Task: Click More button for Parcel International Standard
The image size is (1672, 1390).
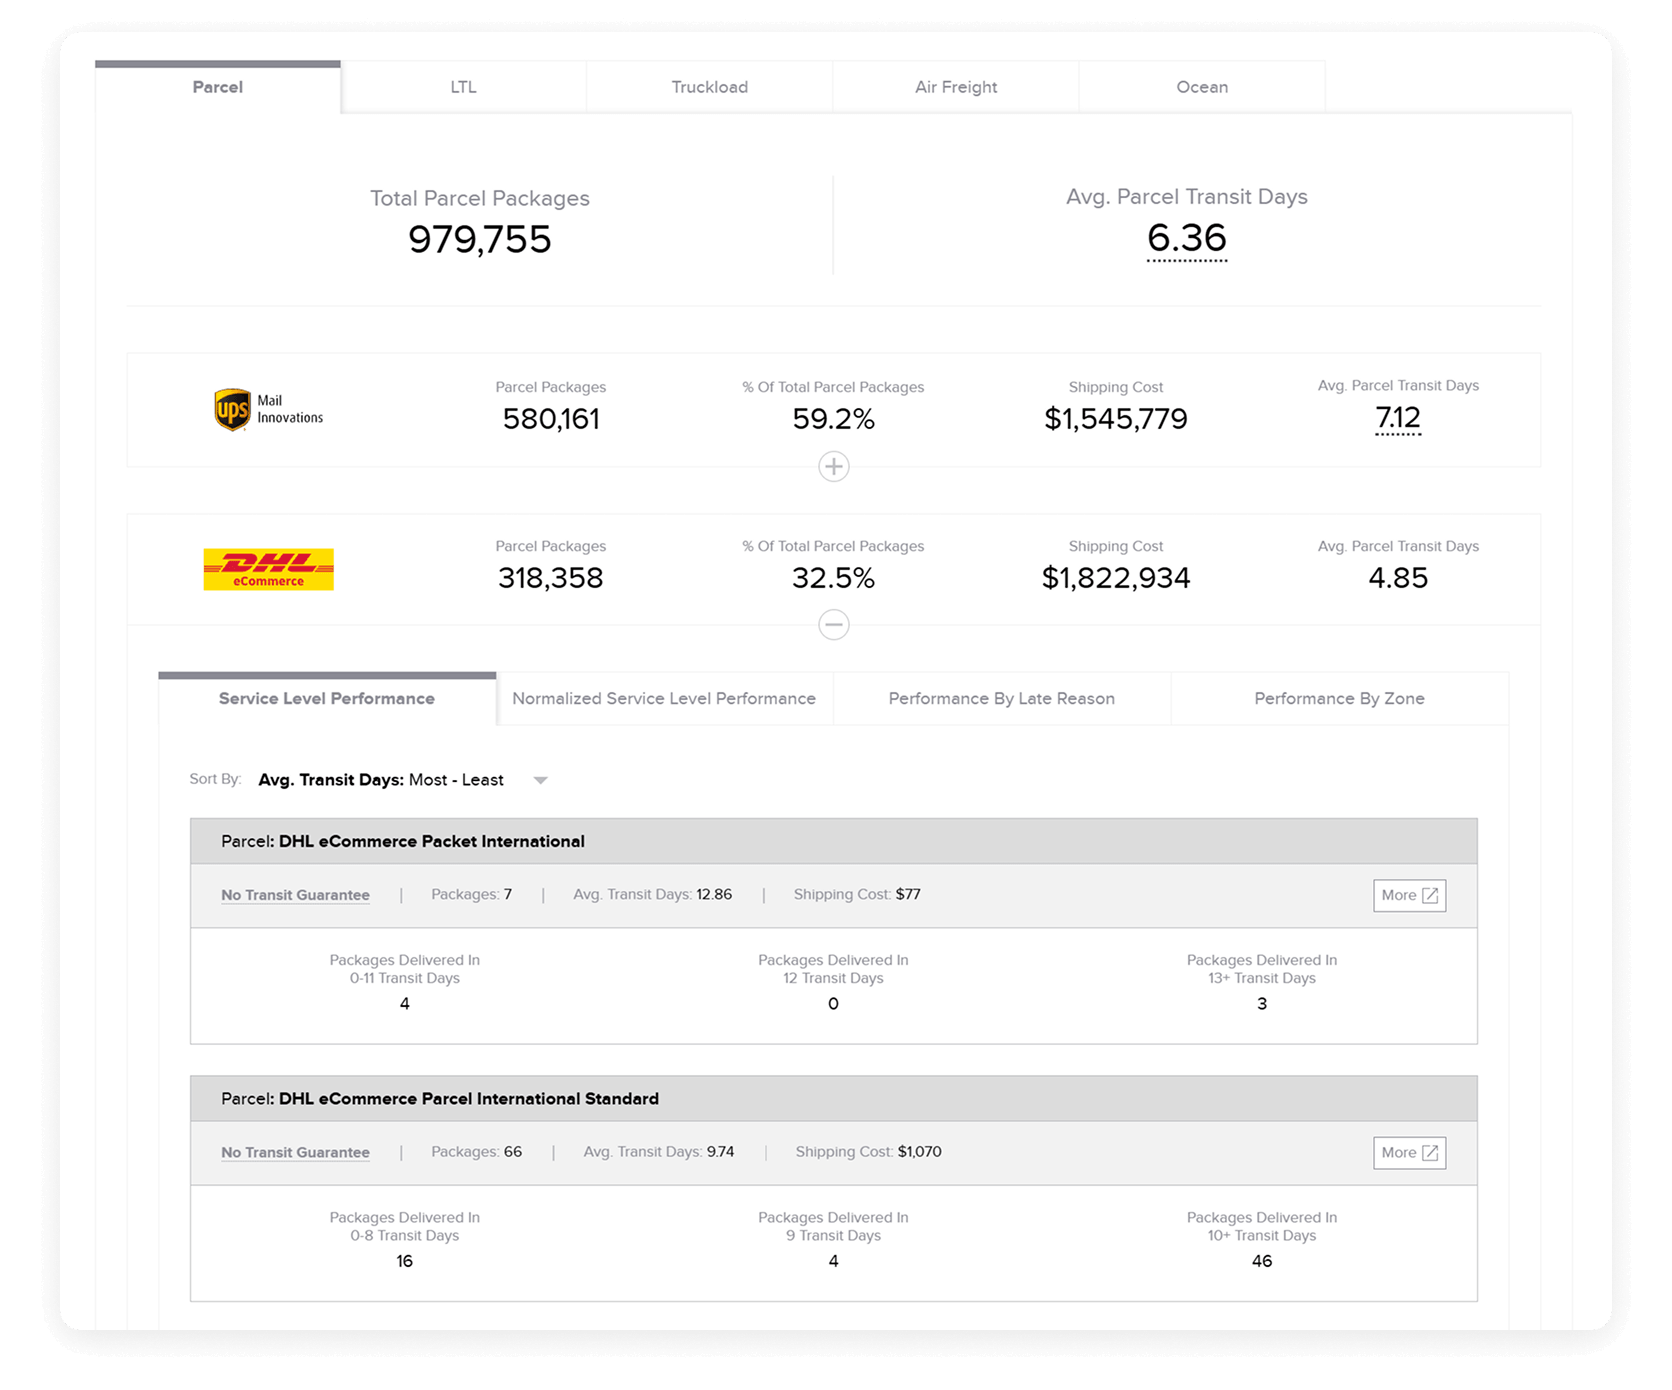Action: tap(1410, 1153)
